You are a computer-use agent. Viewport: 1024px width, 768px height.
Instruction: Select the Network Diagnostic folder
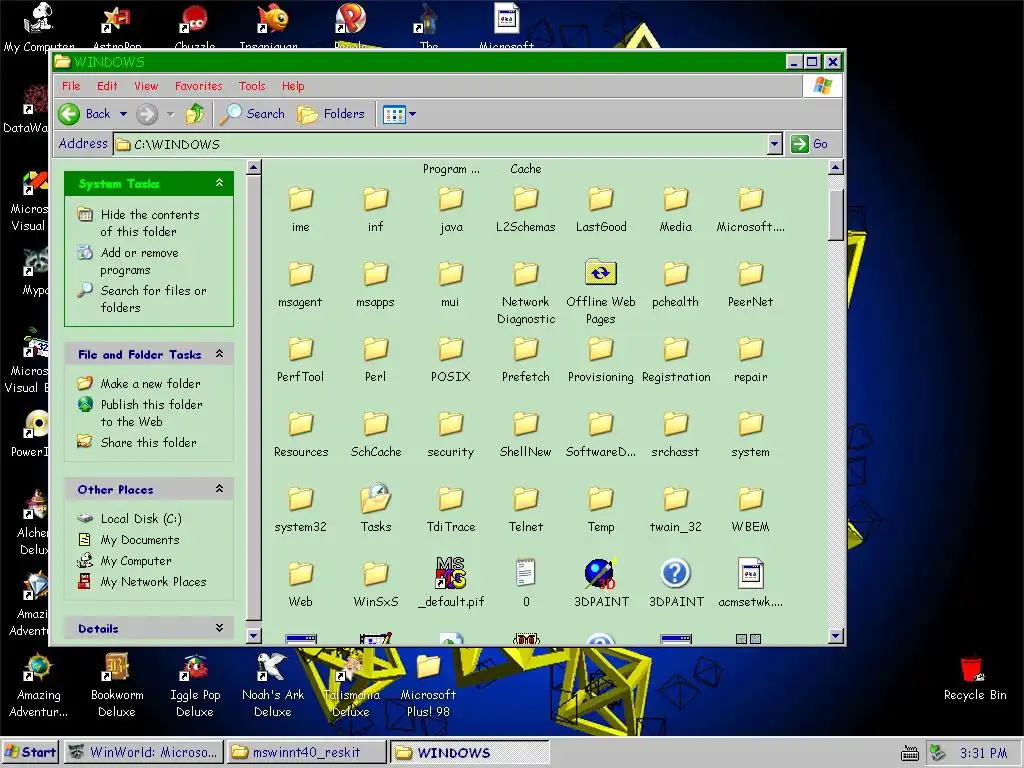(x=526, y=293)
